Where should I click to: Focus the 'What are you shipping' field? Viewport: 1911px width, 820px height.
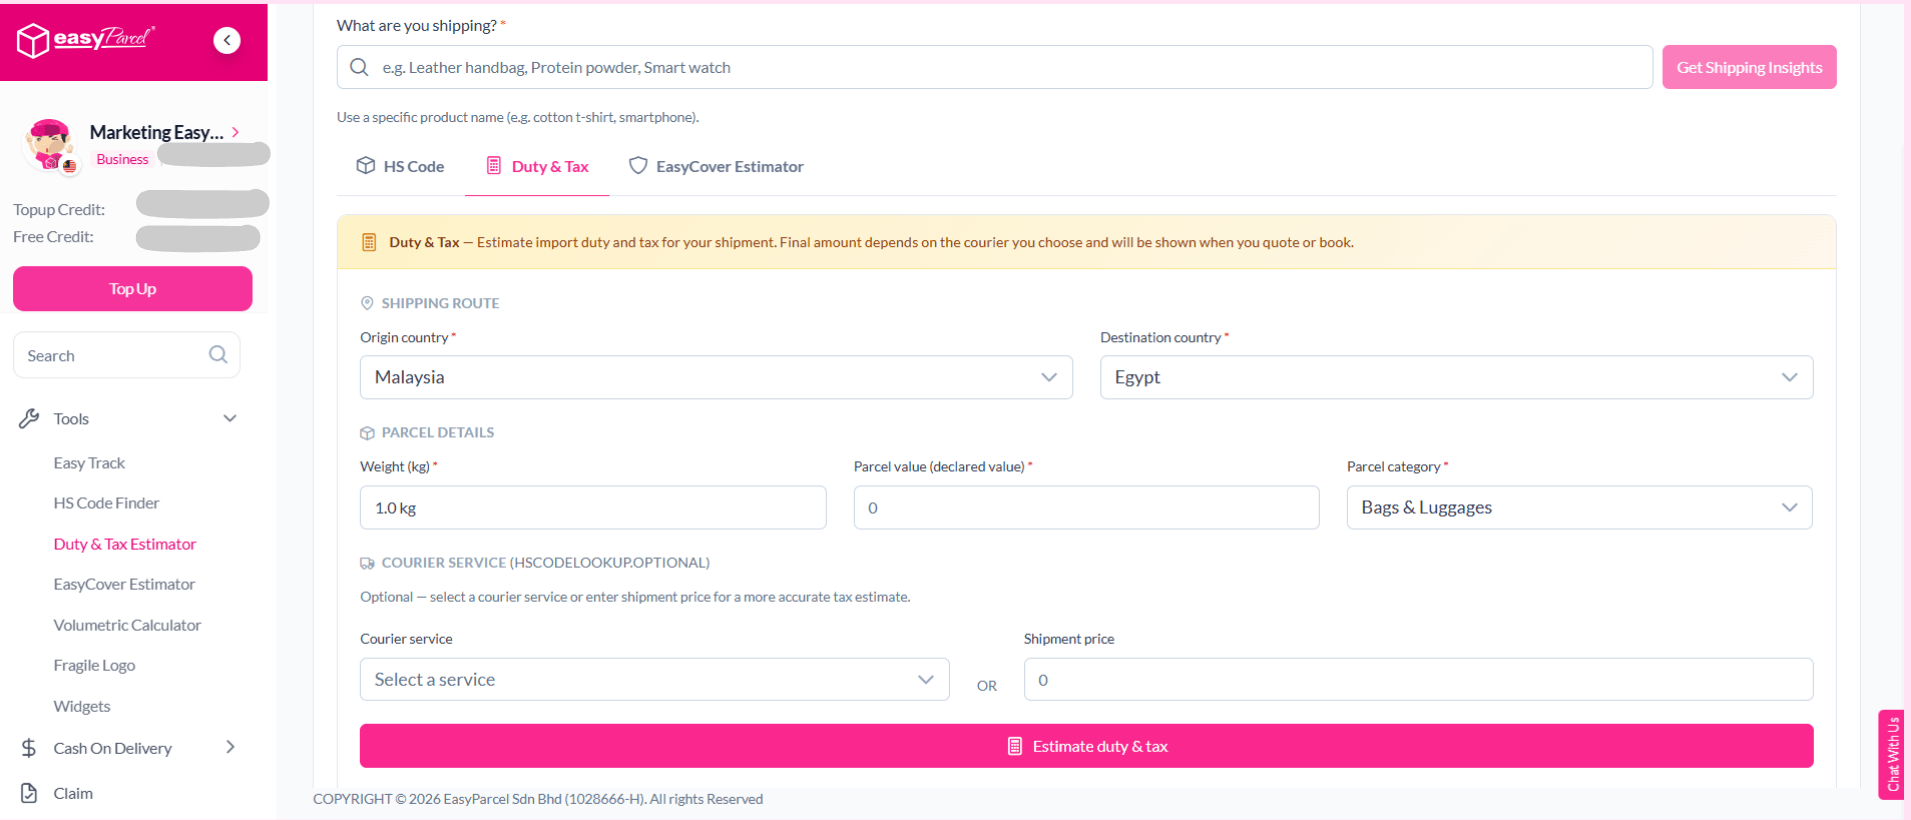[994, 67]
